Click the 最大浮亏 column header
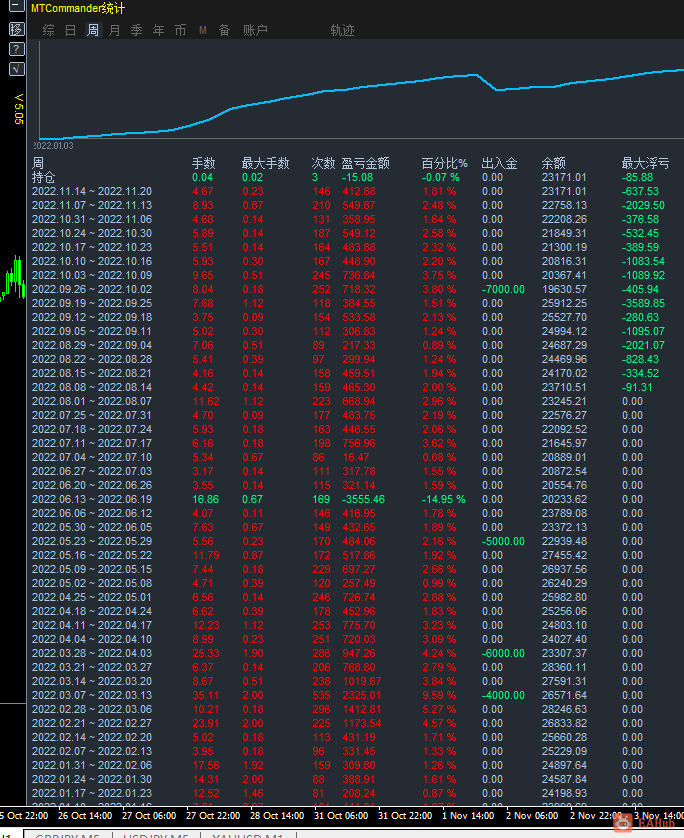This screenshot has height=838, width=684. 645,163
